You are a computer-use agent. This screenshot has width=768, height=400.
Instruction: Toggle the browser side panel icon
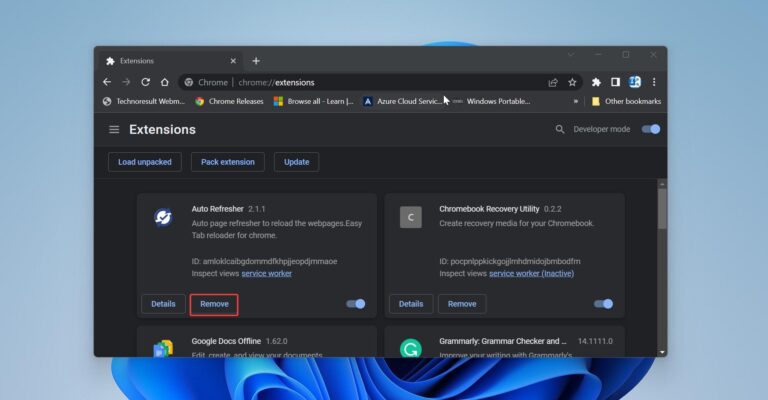(615, 82)
